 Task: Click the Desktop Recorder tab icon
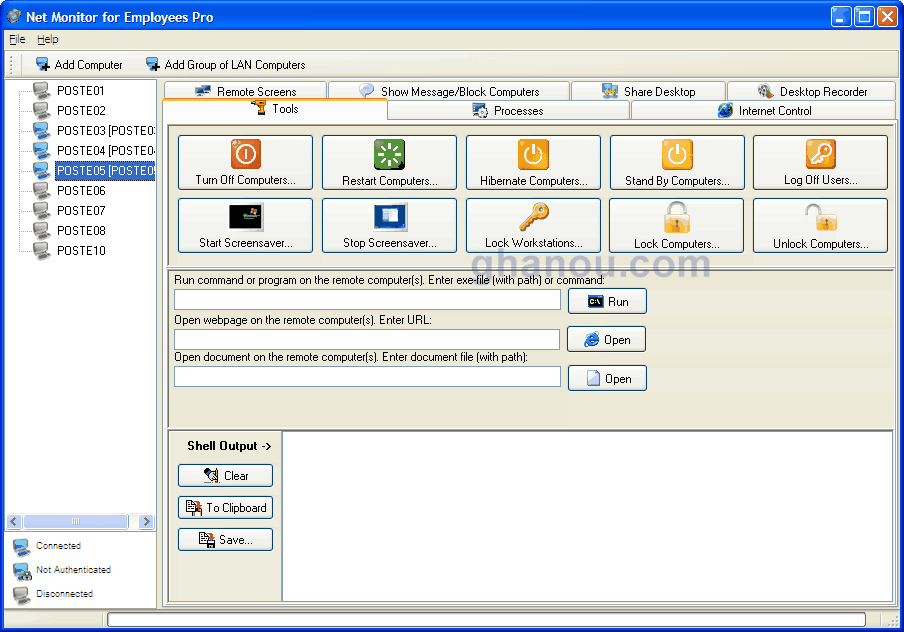766,91
